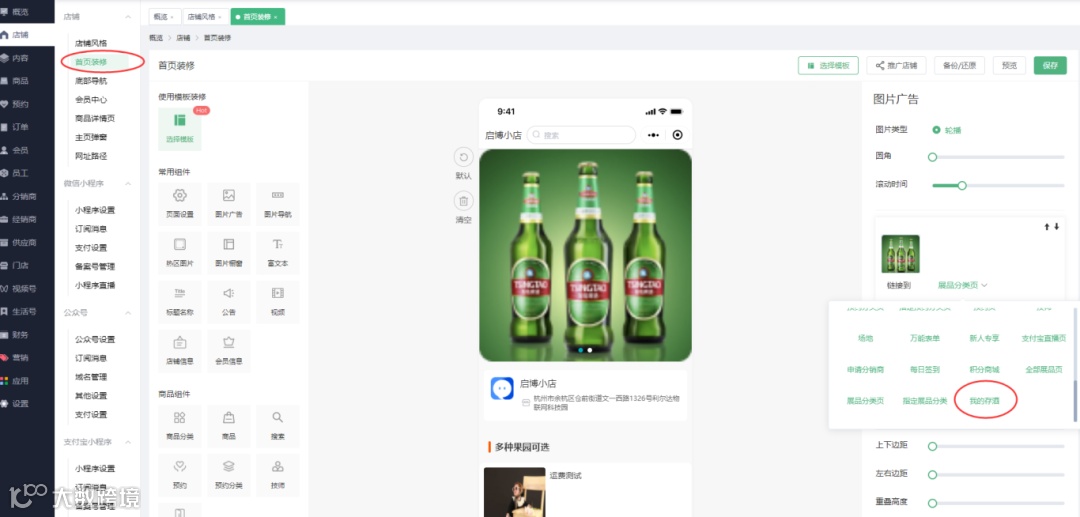This screenshot has height=517, width=1080.
Task: Open 设置 in the dark sidebar
Action: point(21,403)
